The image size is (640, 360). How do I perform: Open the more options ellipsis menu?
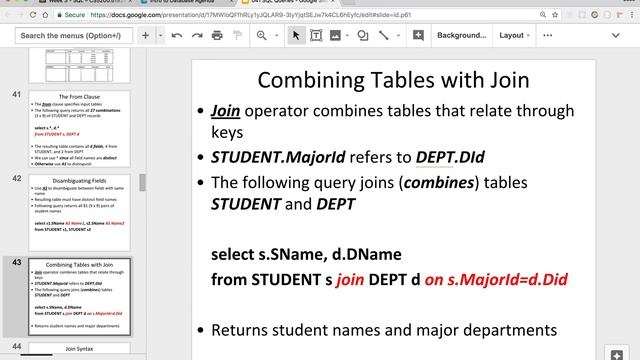pos(548,36)
